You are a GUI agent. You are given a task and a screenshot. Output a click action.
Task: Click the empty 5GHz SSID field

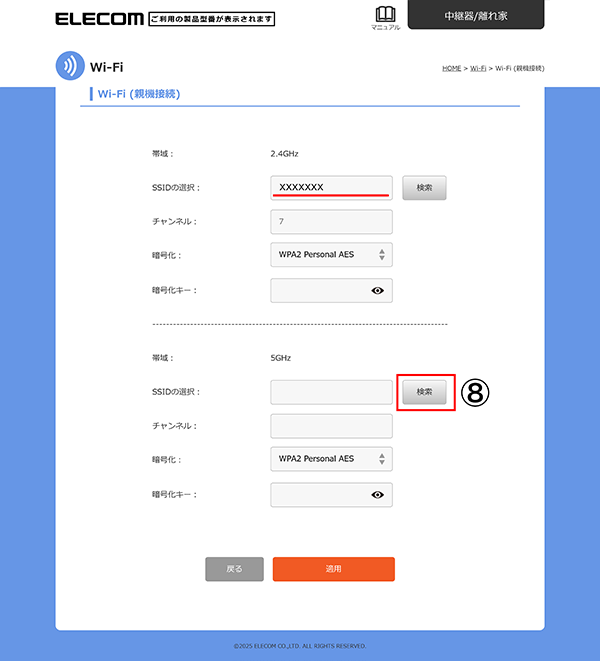coord(330,392)
